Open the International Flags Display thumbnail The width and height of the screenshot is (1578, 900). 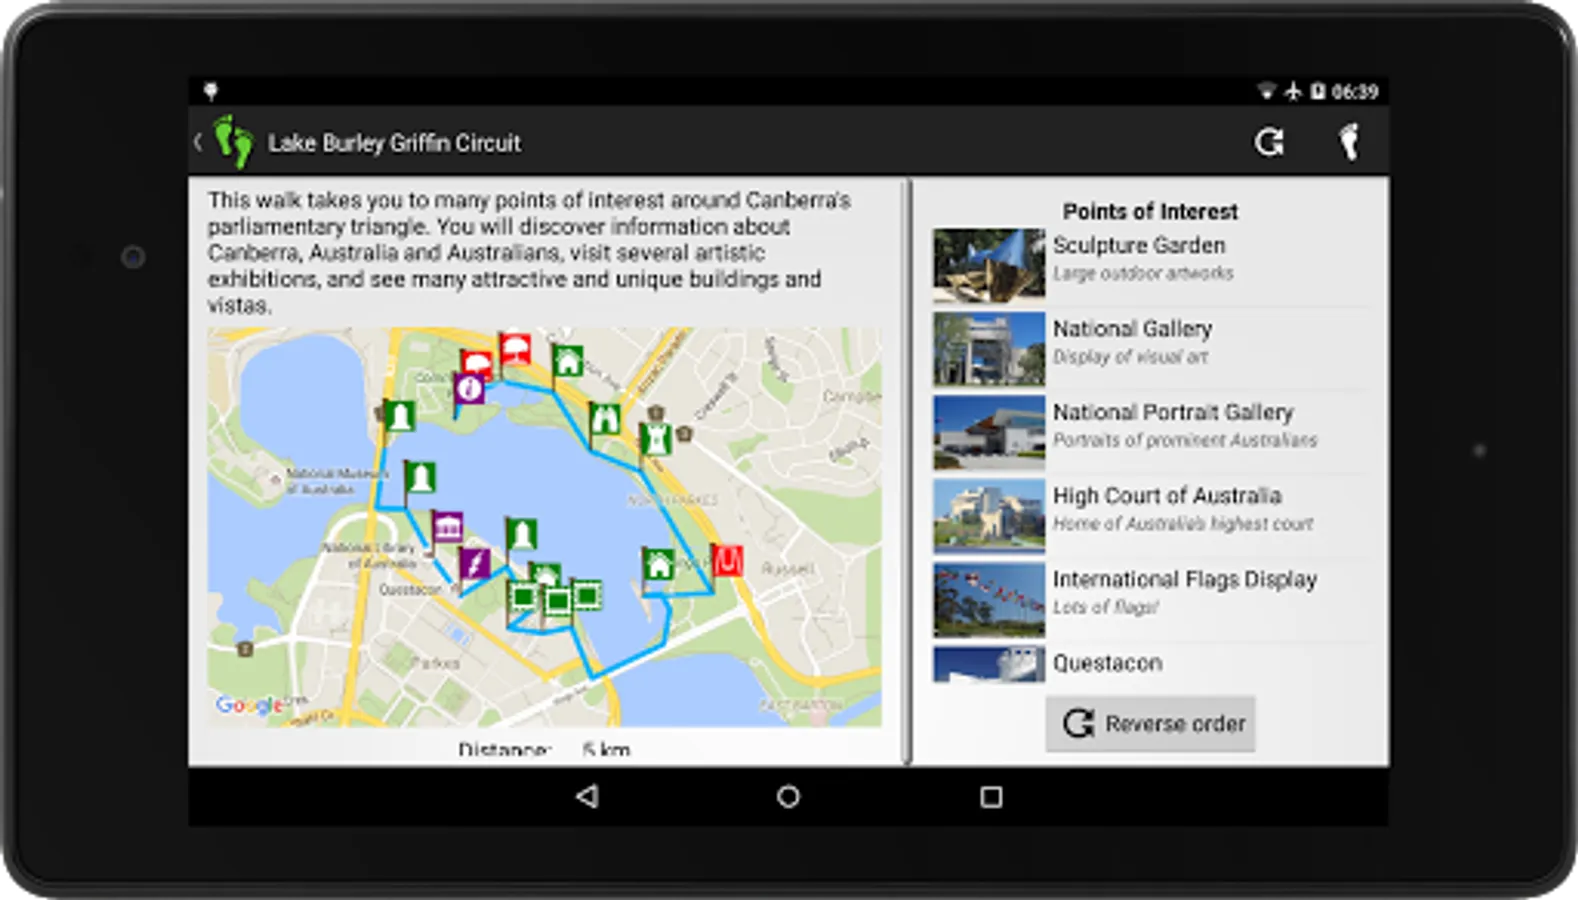click(989, 599)
